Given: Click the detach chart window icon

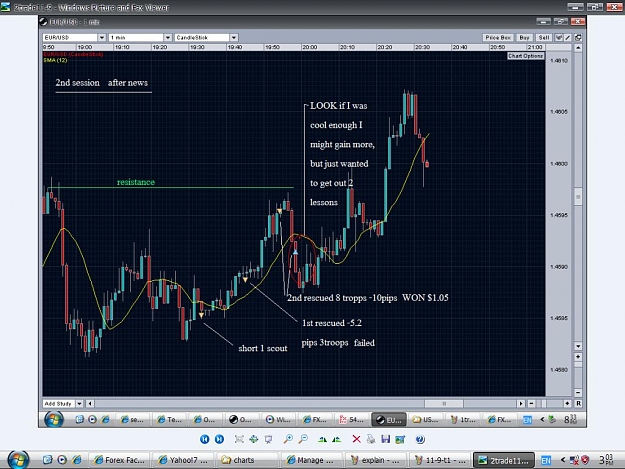Looking at the screenshot, I should click(x=578, y=37).
